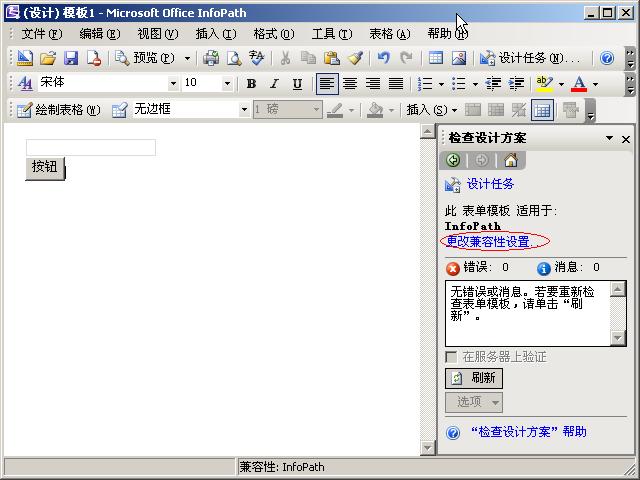Open the font formatting task pane icon

(25, 84)
